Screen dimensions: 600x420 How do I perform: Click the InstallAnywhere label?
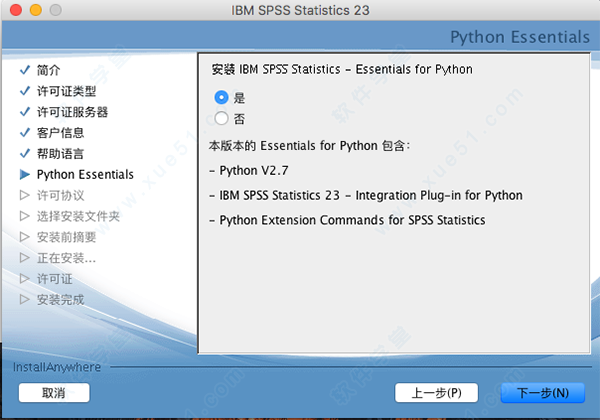click(57, 367)
